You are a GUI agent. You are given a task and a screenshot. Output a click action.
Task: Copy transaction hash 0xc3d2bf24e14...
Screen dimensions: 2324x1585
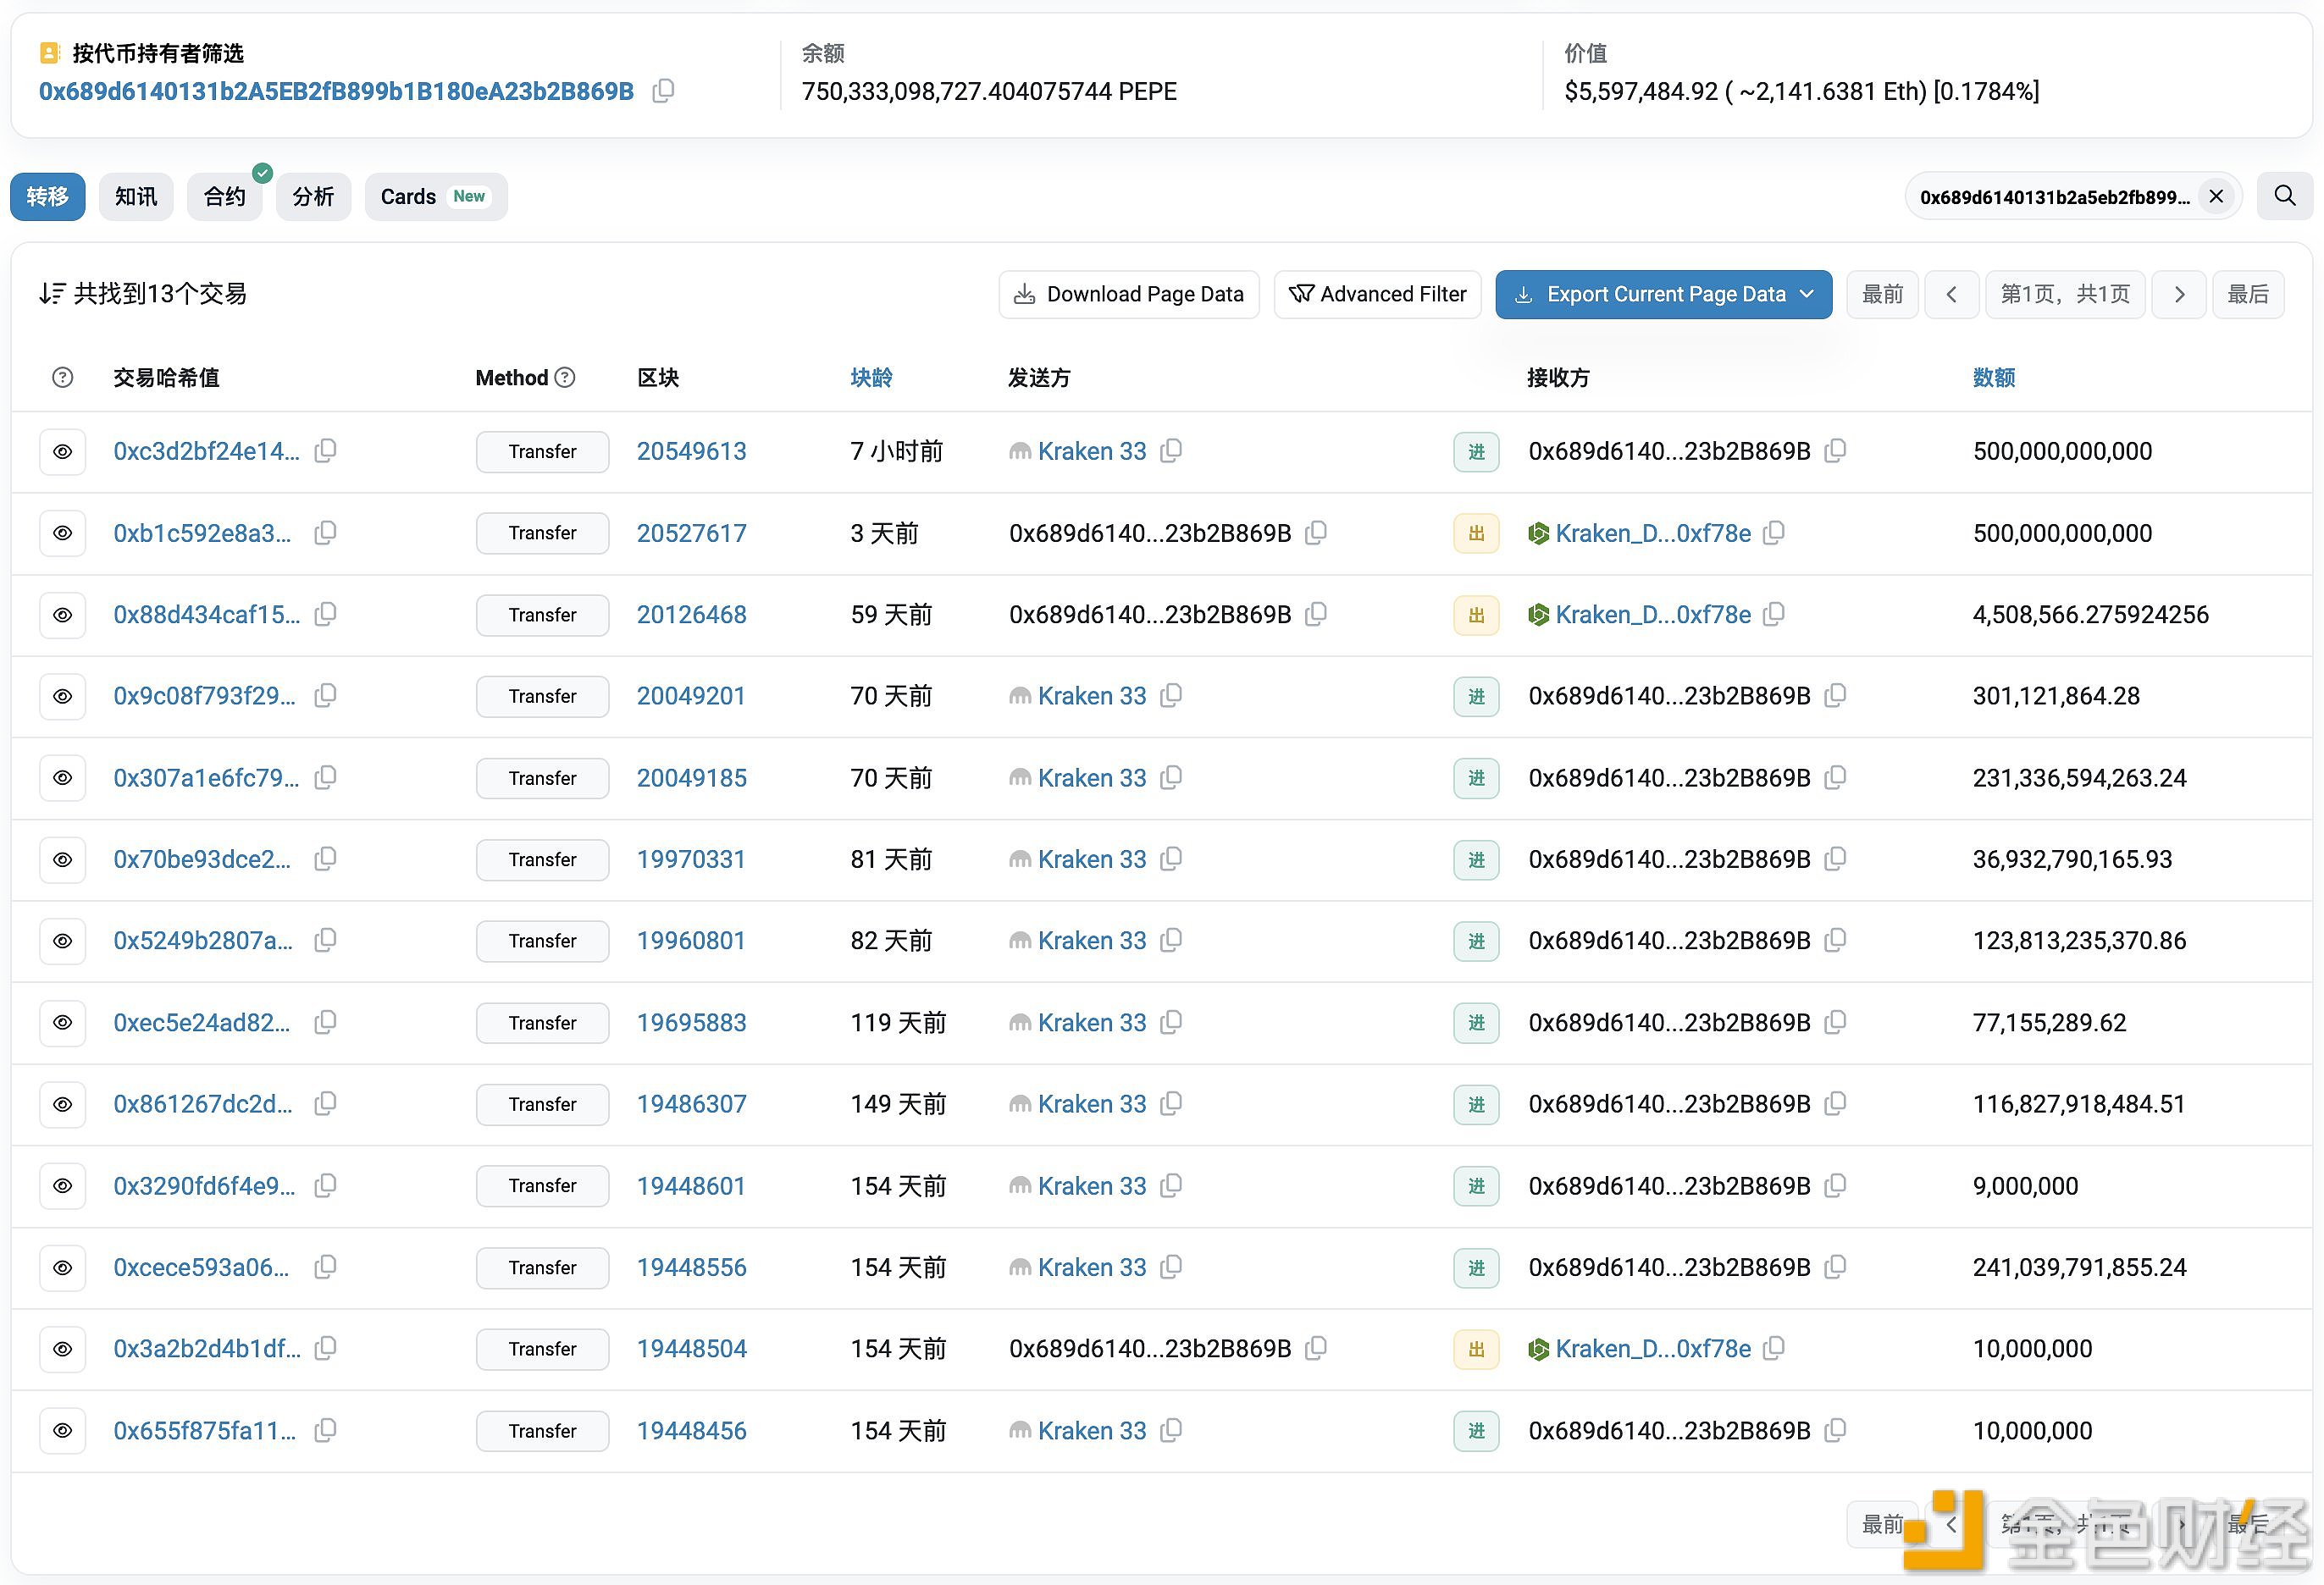tap(325, 451)
